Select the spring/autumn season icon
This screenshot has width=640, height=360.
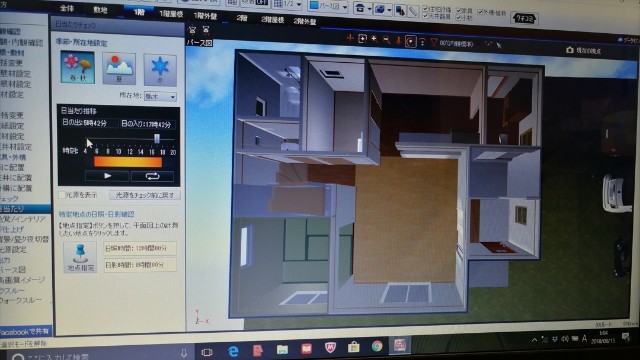[x=77, y=67]
